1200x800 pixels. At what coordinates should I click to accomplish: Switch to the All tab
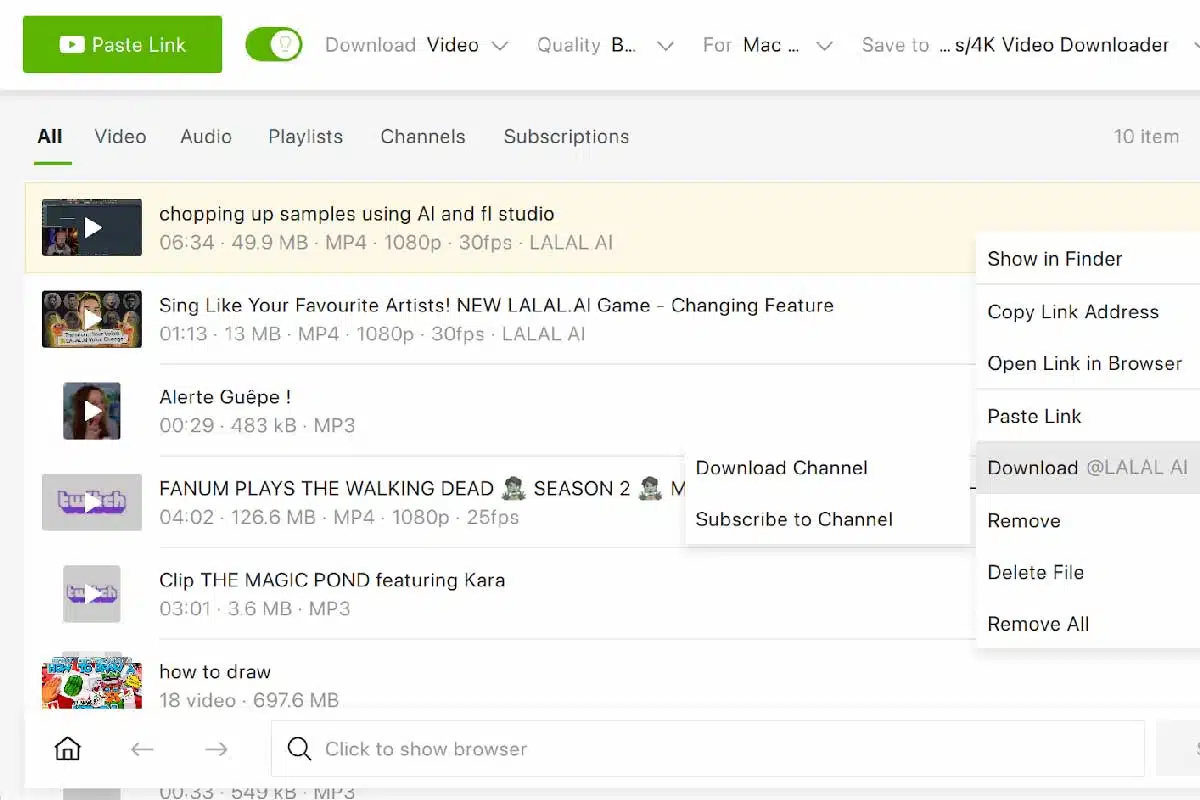[50, 137]
